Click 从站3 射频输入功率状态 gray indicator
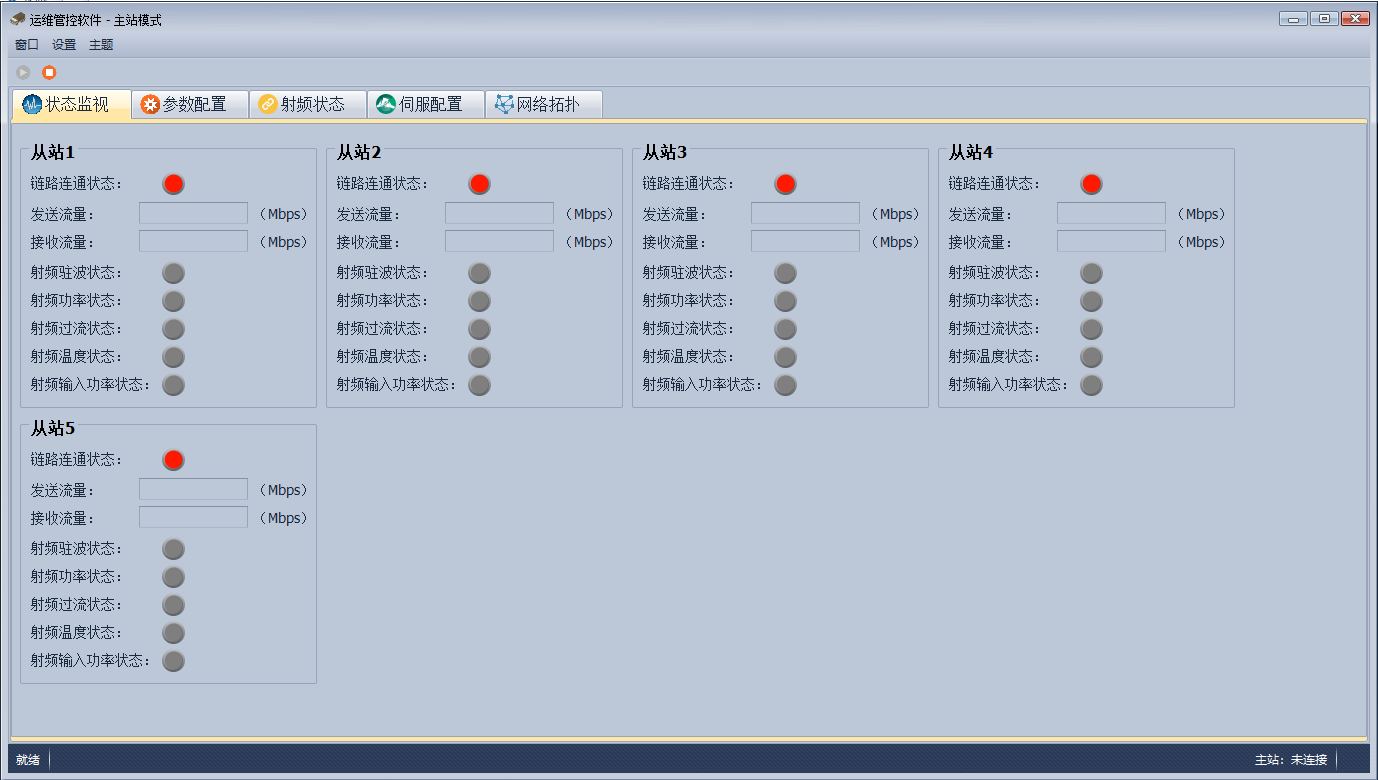The width and height of the screenshot is (1378, 780). 786,385
